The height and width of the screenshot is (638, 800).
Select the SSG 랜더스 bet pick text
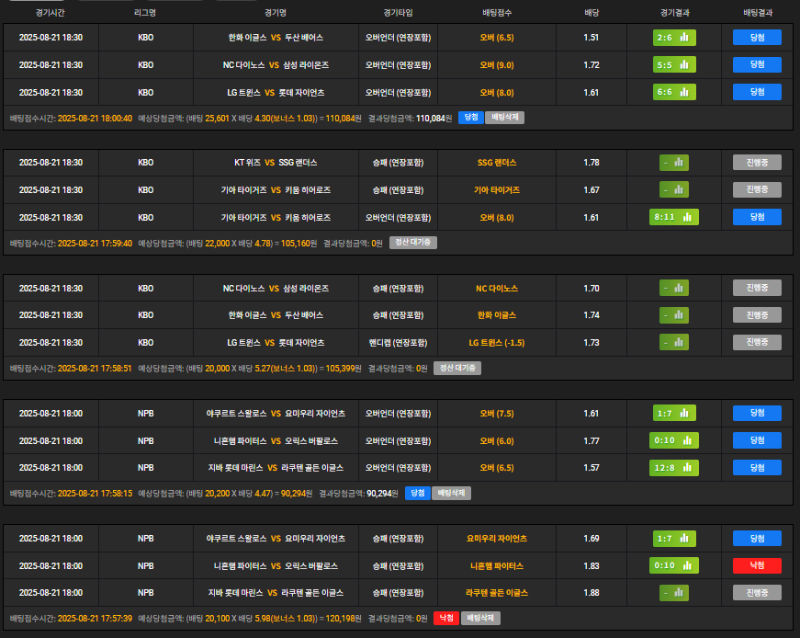[x=497, y=162]
